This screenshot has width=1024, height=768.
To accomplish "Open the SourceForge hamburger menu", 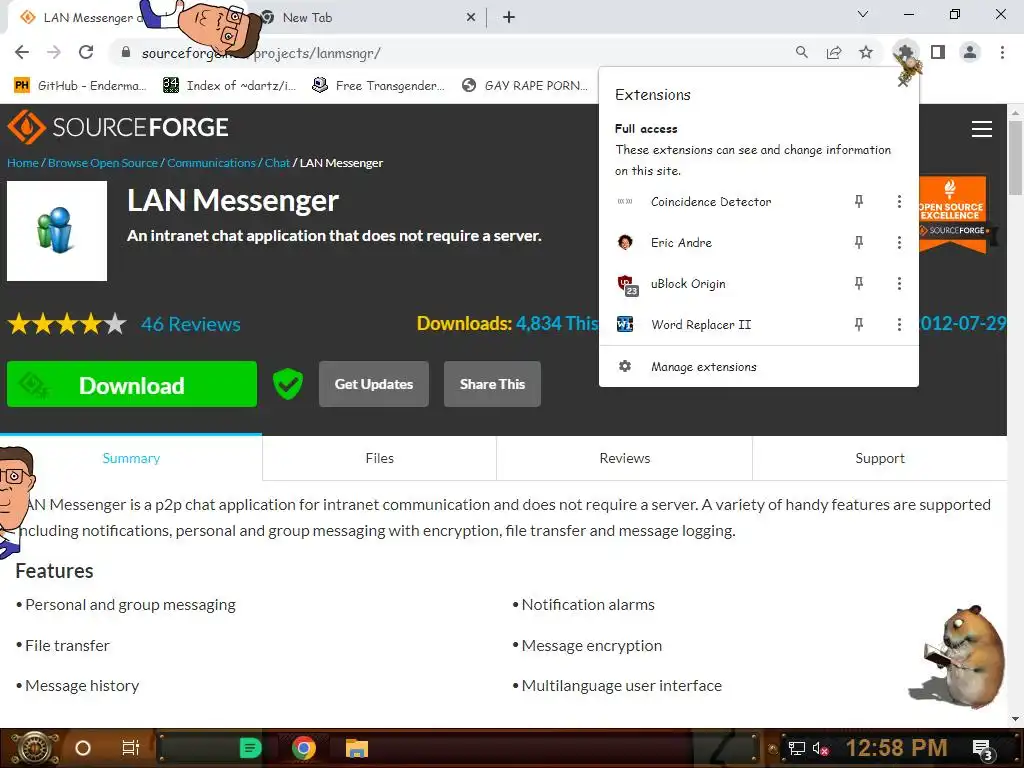I will [x=982, y=129].
